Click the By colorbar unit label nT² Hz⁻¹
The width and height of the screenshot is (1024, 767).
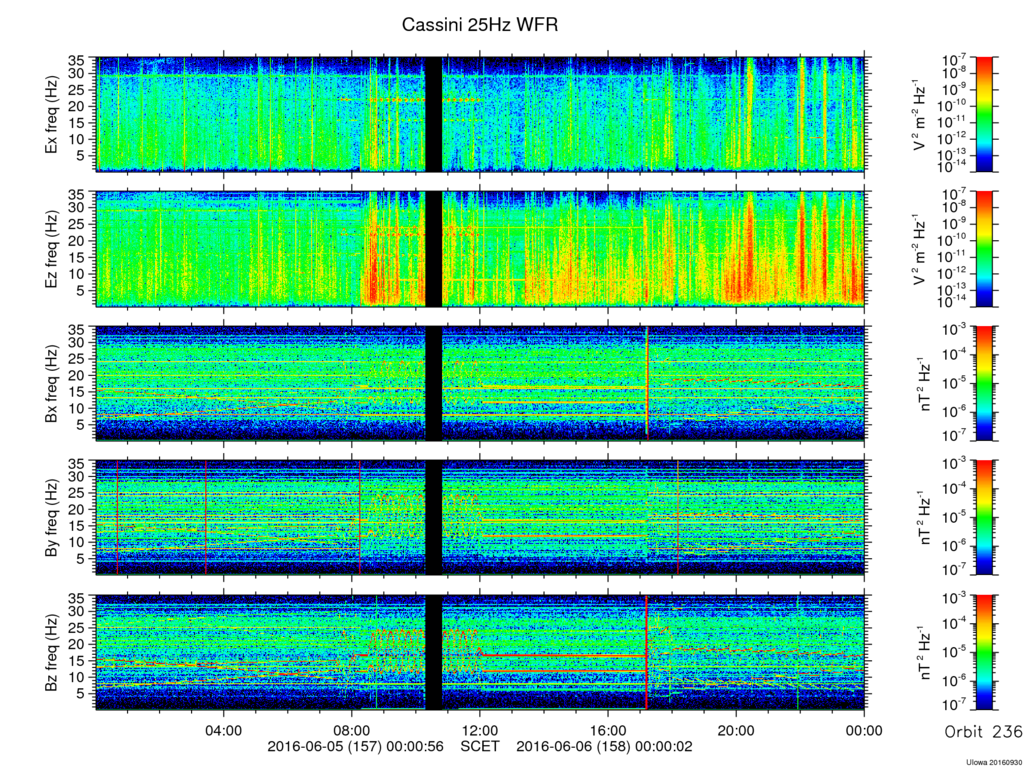923,518
